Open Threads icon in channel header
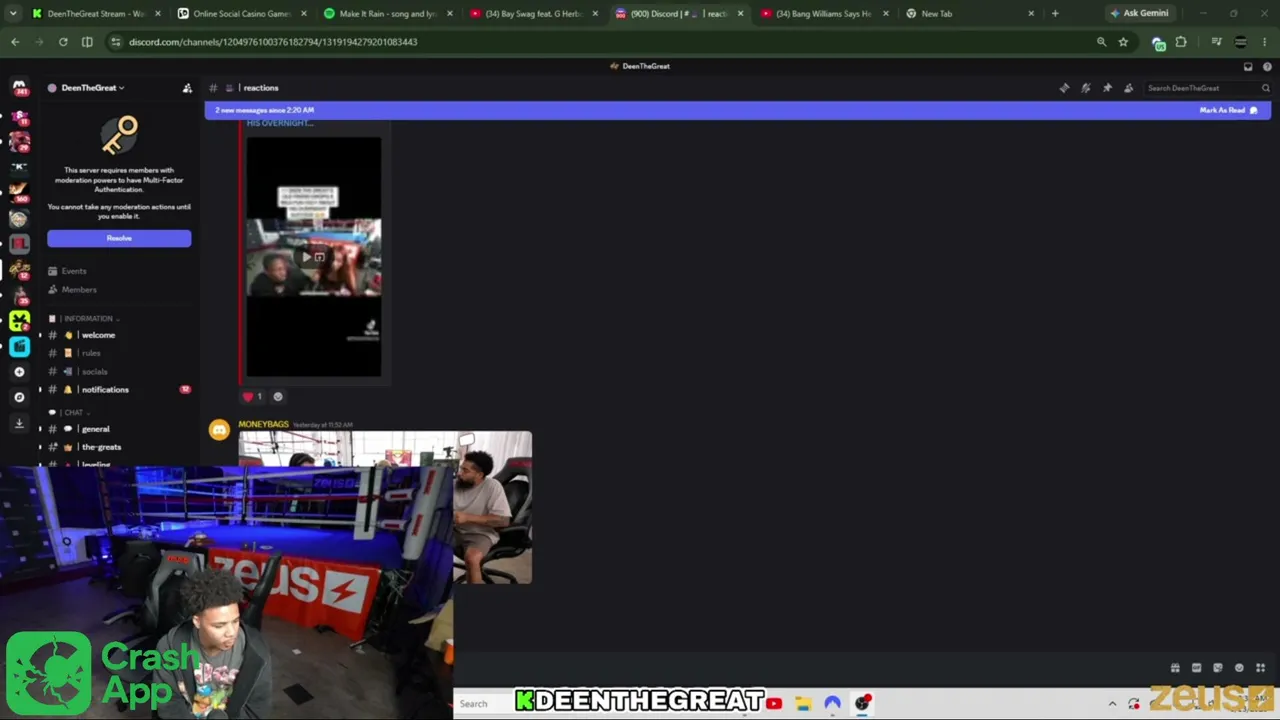The image size is (1280, 720). click(x=1064, y=88)
